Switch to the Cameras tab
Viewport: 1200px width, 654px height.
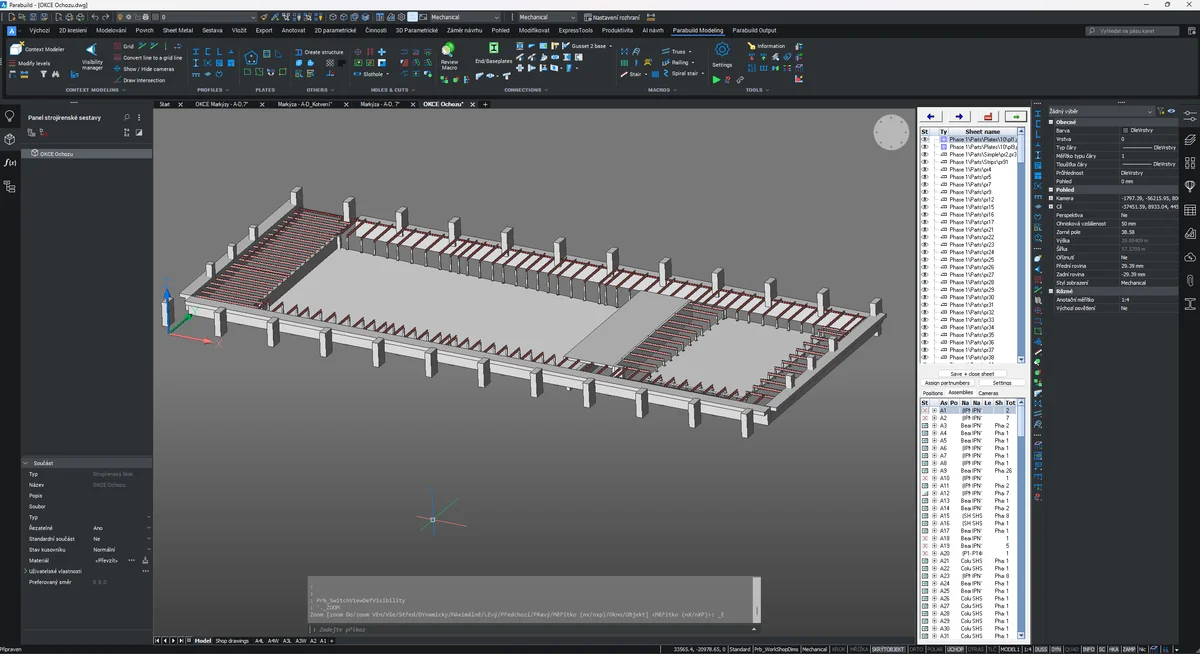pos(988,393)
